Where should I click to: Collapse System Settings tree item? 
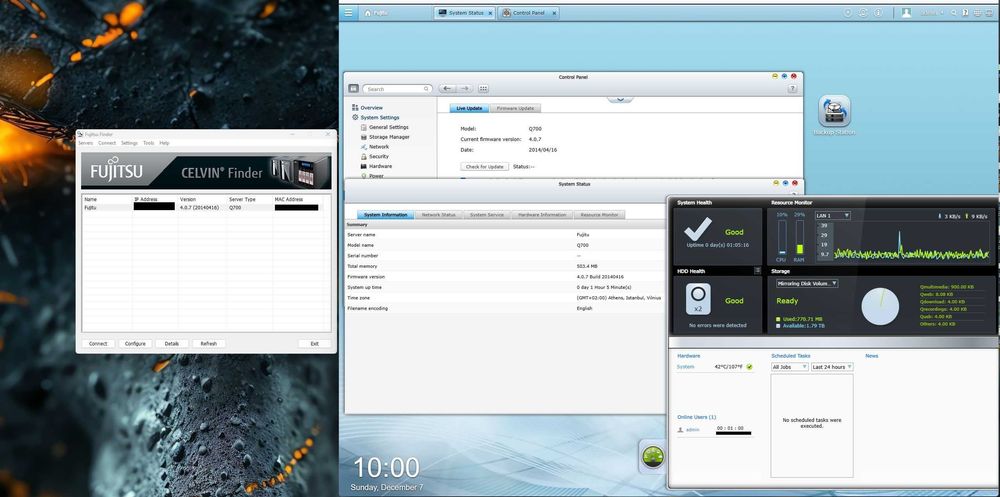[376, 117]
